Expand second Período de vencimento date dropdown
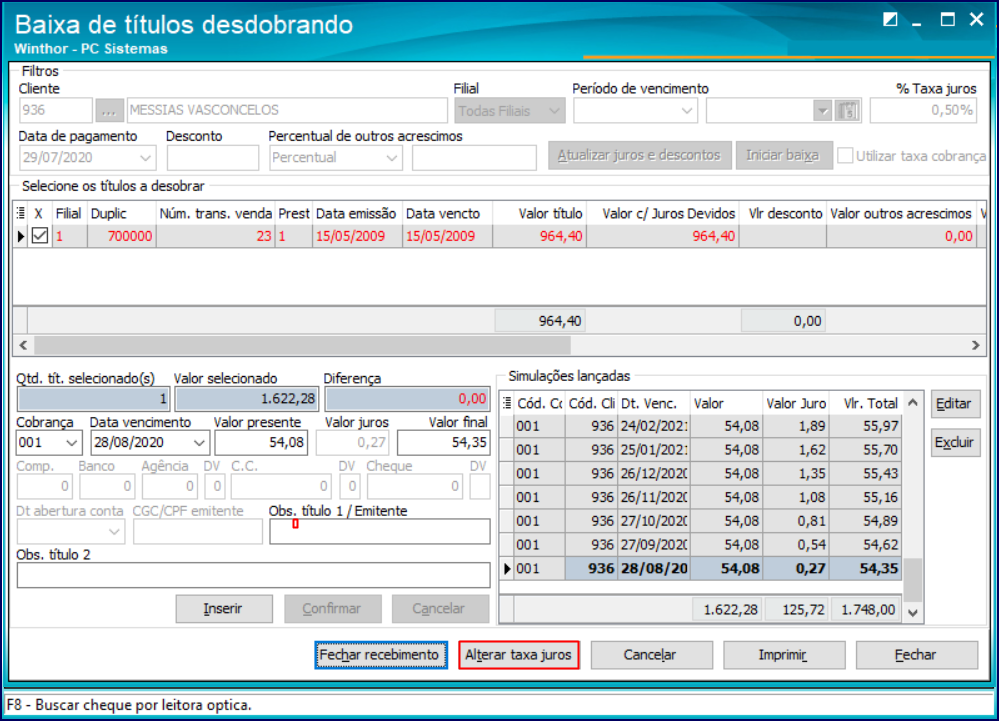Viewport: 999px width, 721px height. click(823, 111)
